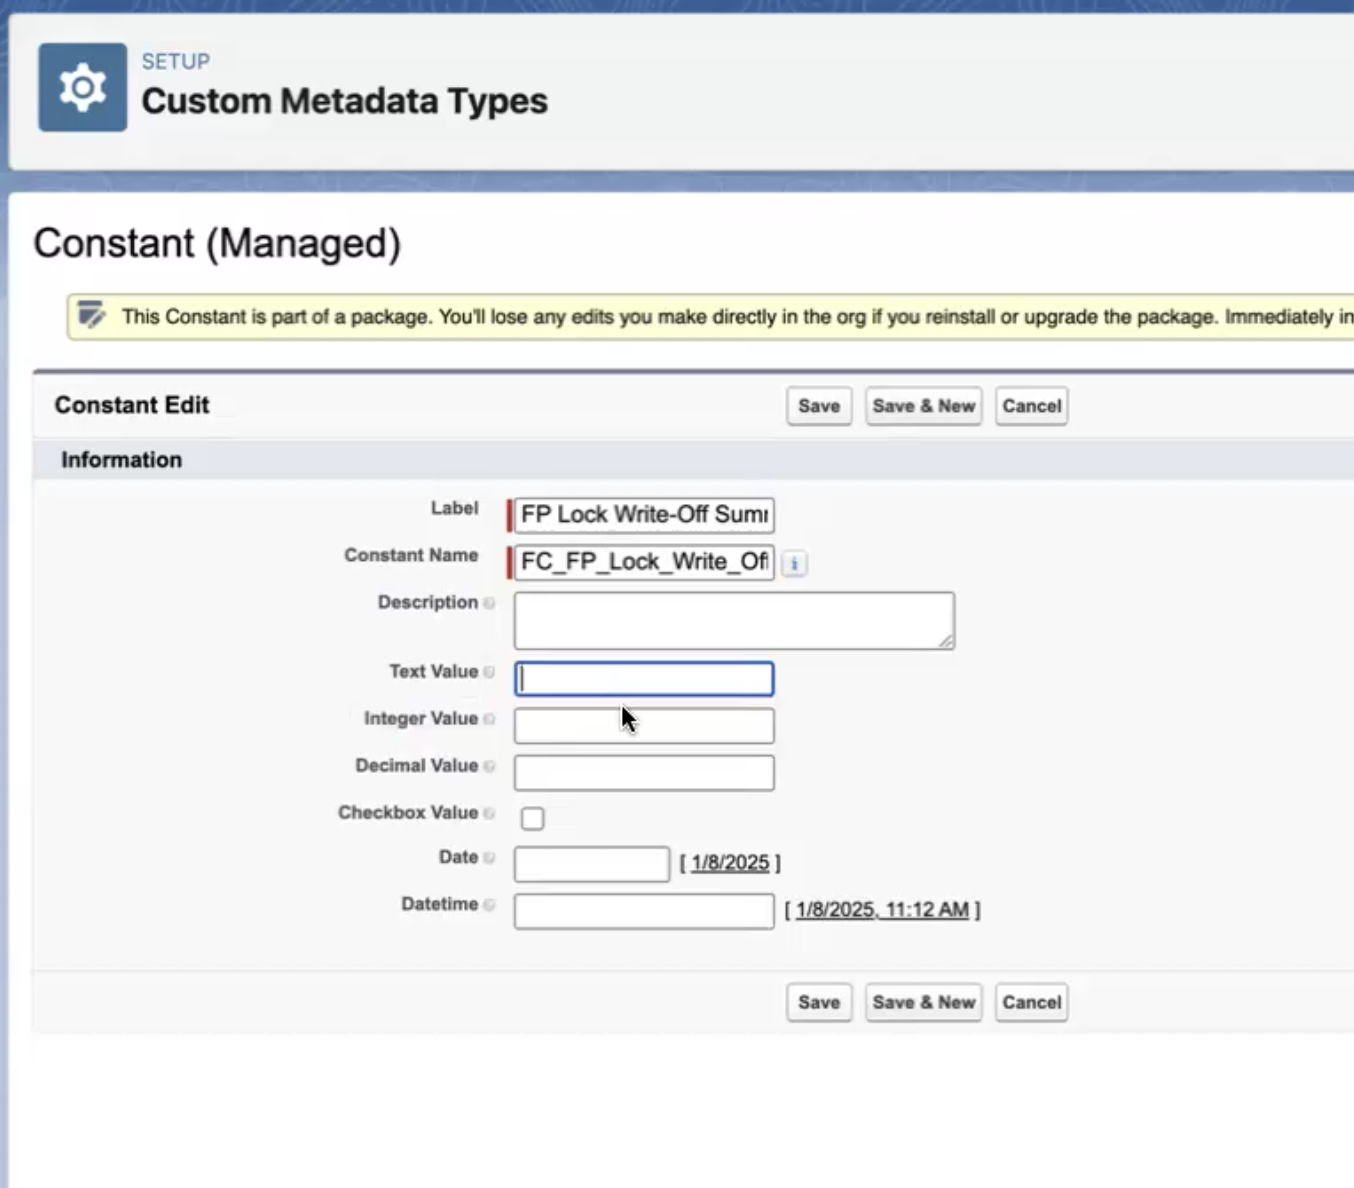Click the bottom Save & New button
Screen dimensions: 1354x1188
pos(924,1002)
